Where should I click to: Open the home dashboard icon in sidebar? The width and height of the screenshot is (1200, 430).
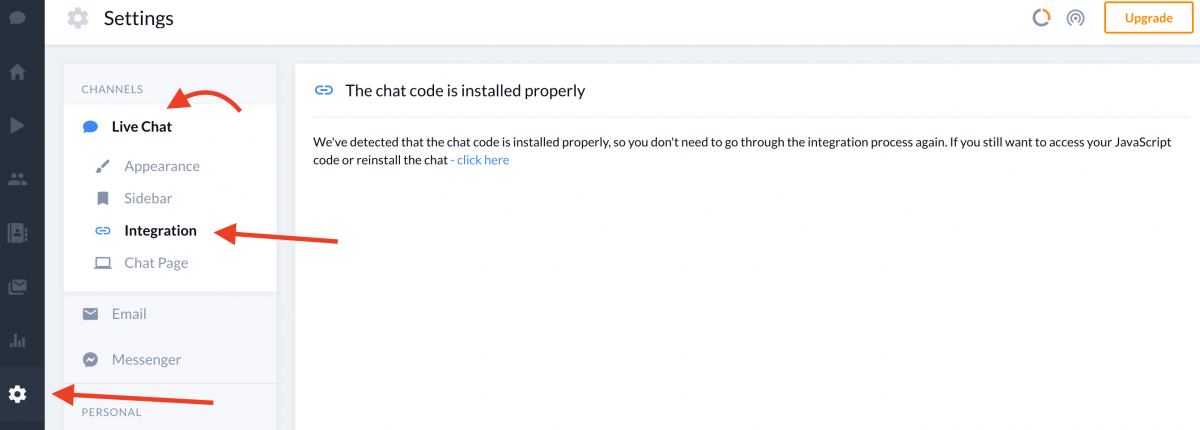point(17,72)
